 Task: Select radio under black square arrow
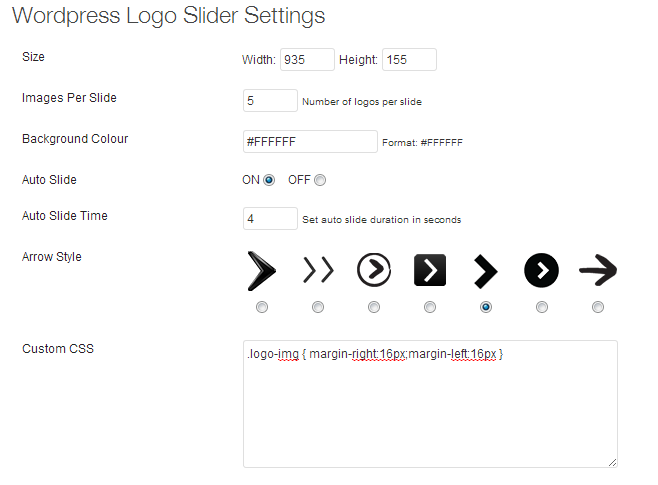pyautogui.click(x=430, y=307)
